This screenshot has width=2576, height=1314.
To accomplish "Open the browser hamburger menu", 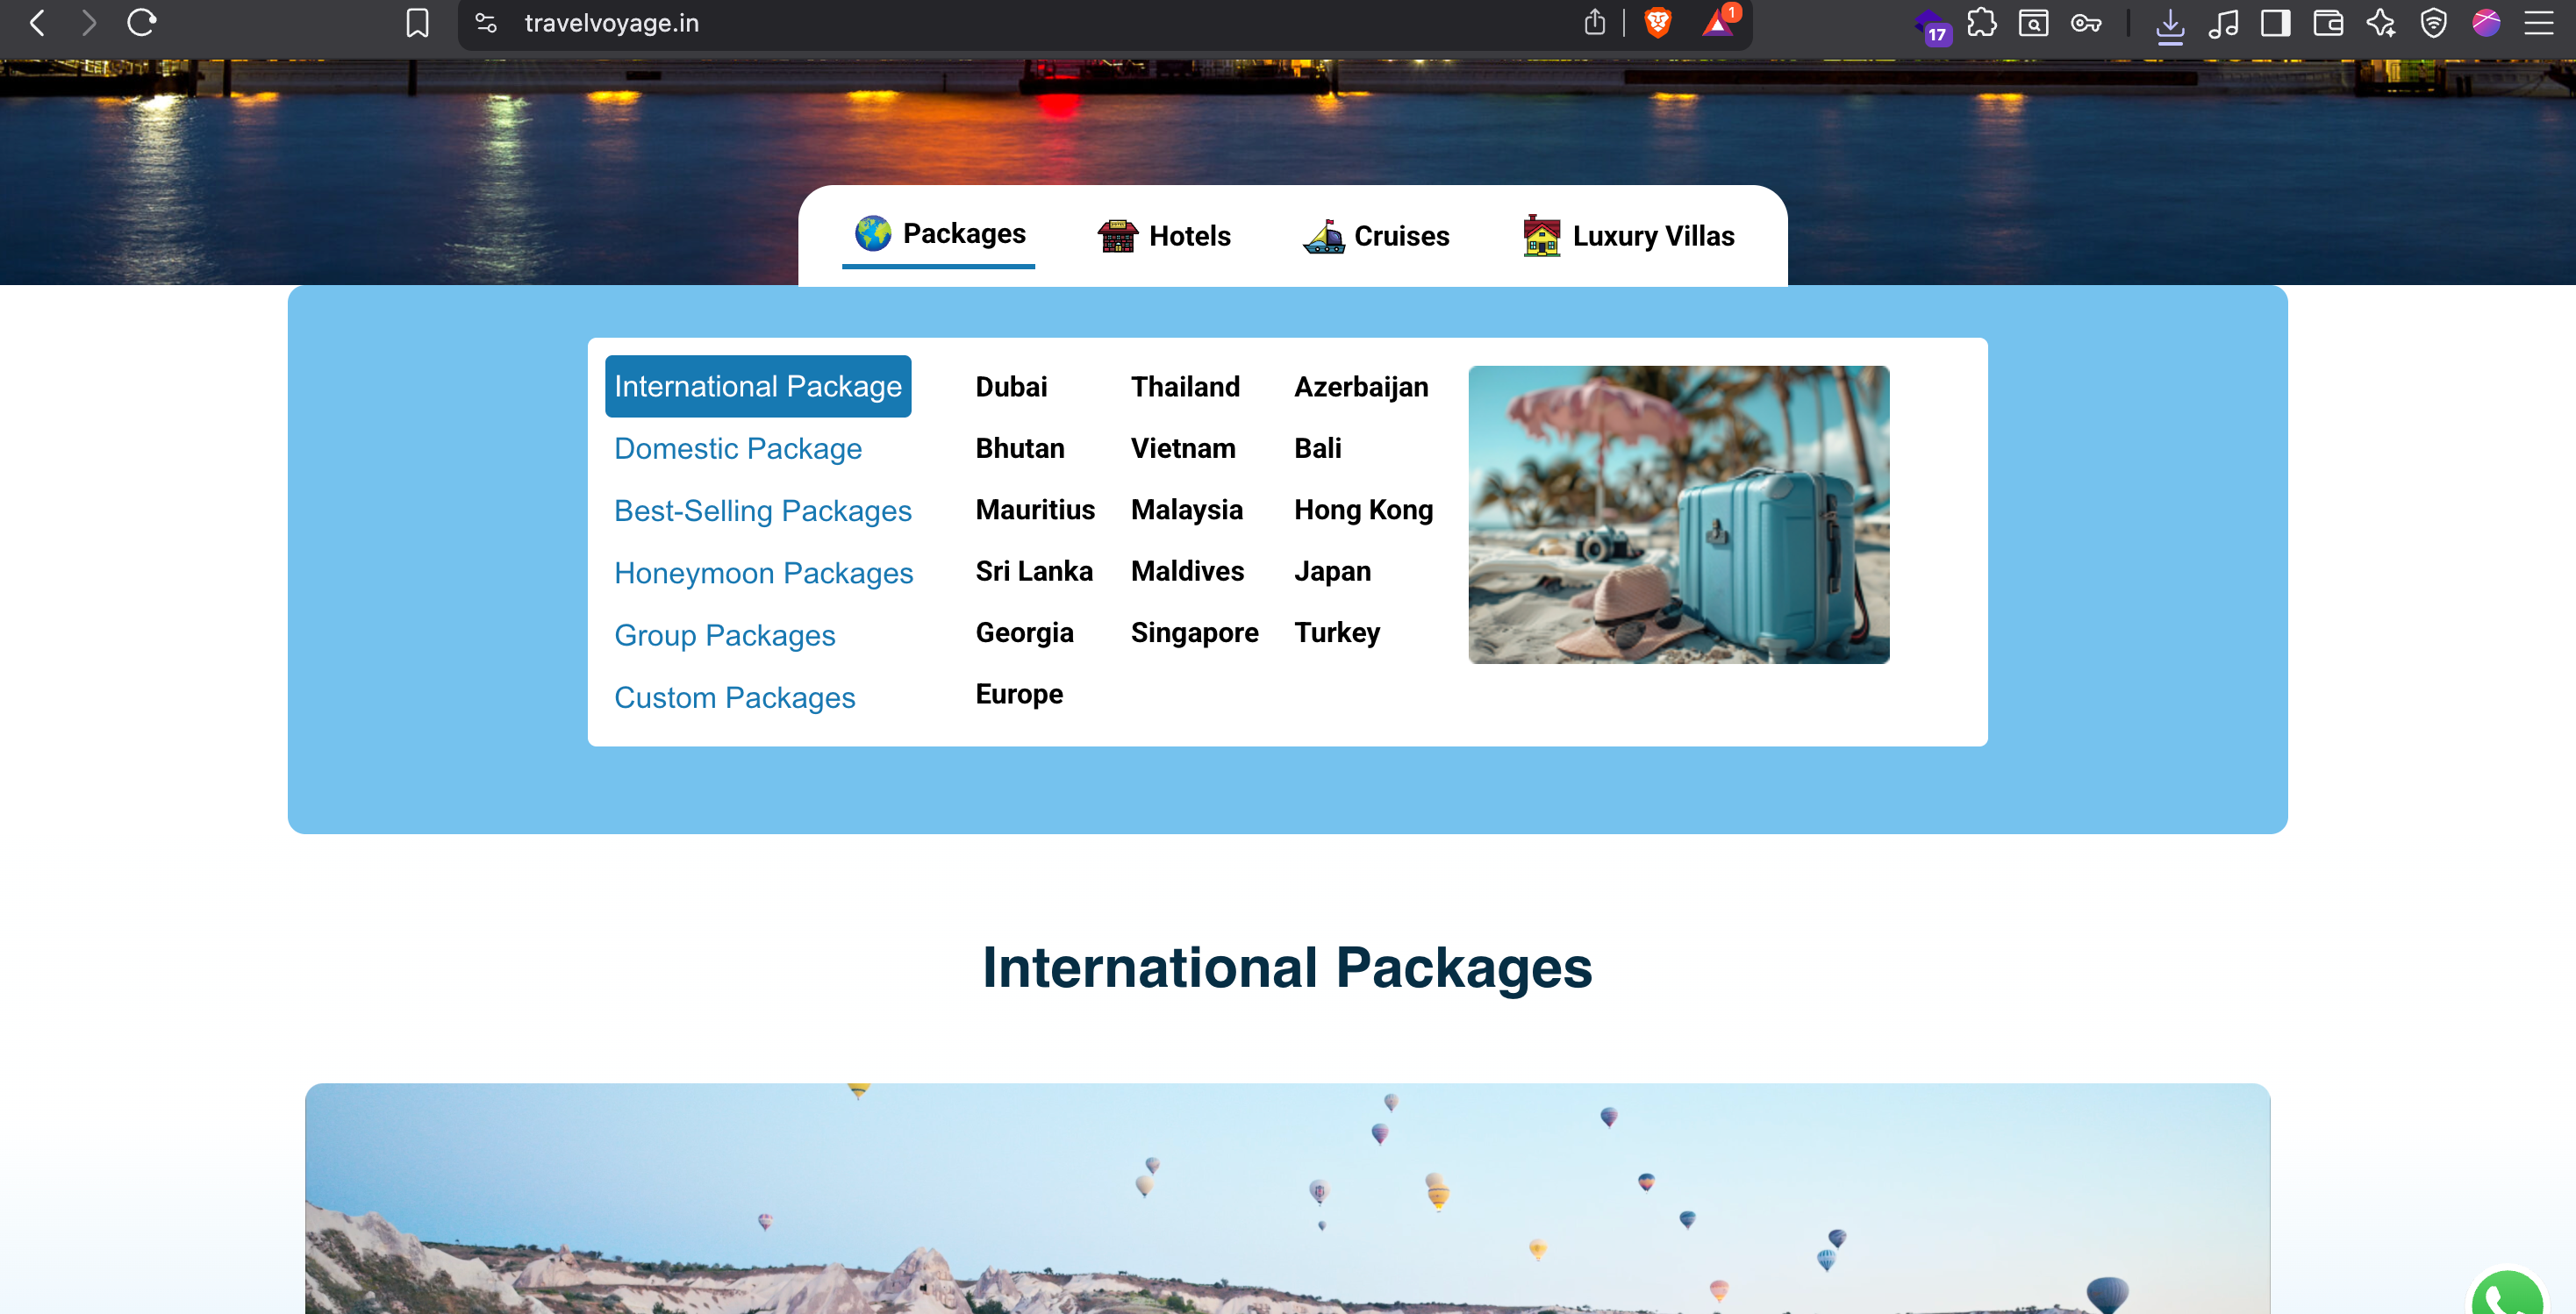I will tap(2538, 22).
